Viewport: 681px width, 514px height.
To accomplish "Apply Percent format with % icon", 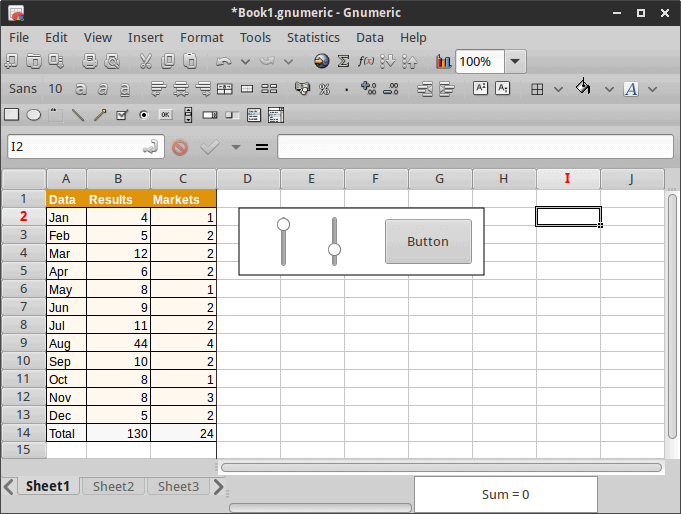I will [x=324, y=89].
